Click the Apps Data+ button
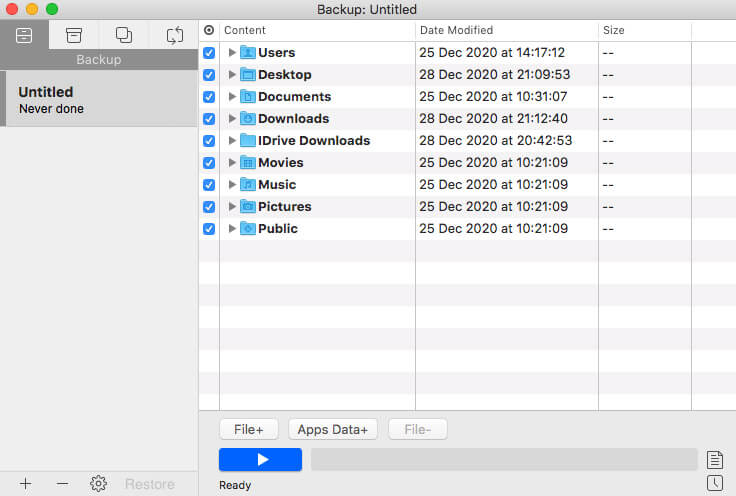Screen dimensions: 736x496 tap(333, 429)
